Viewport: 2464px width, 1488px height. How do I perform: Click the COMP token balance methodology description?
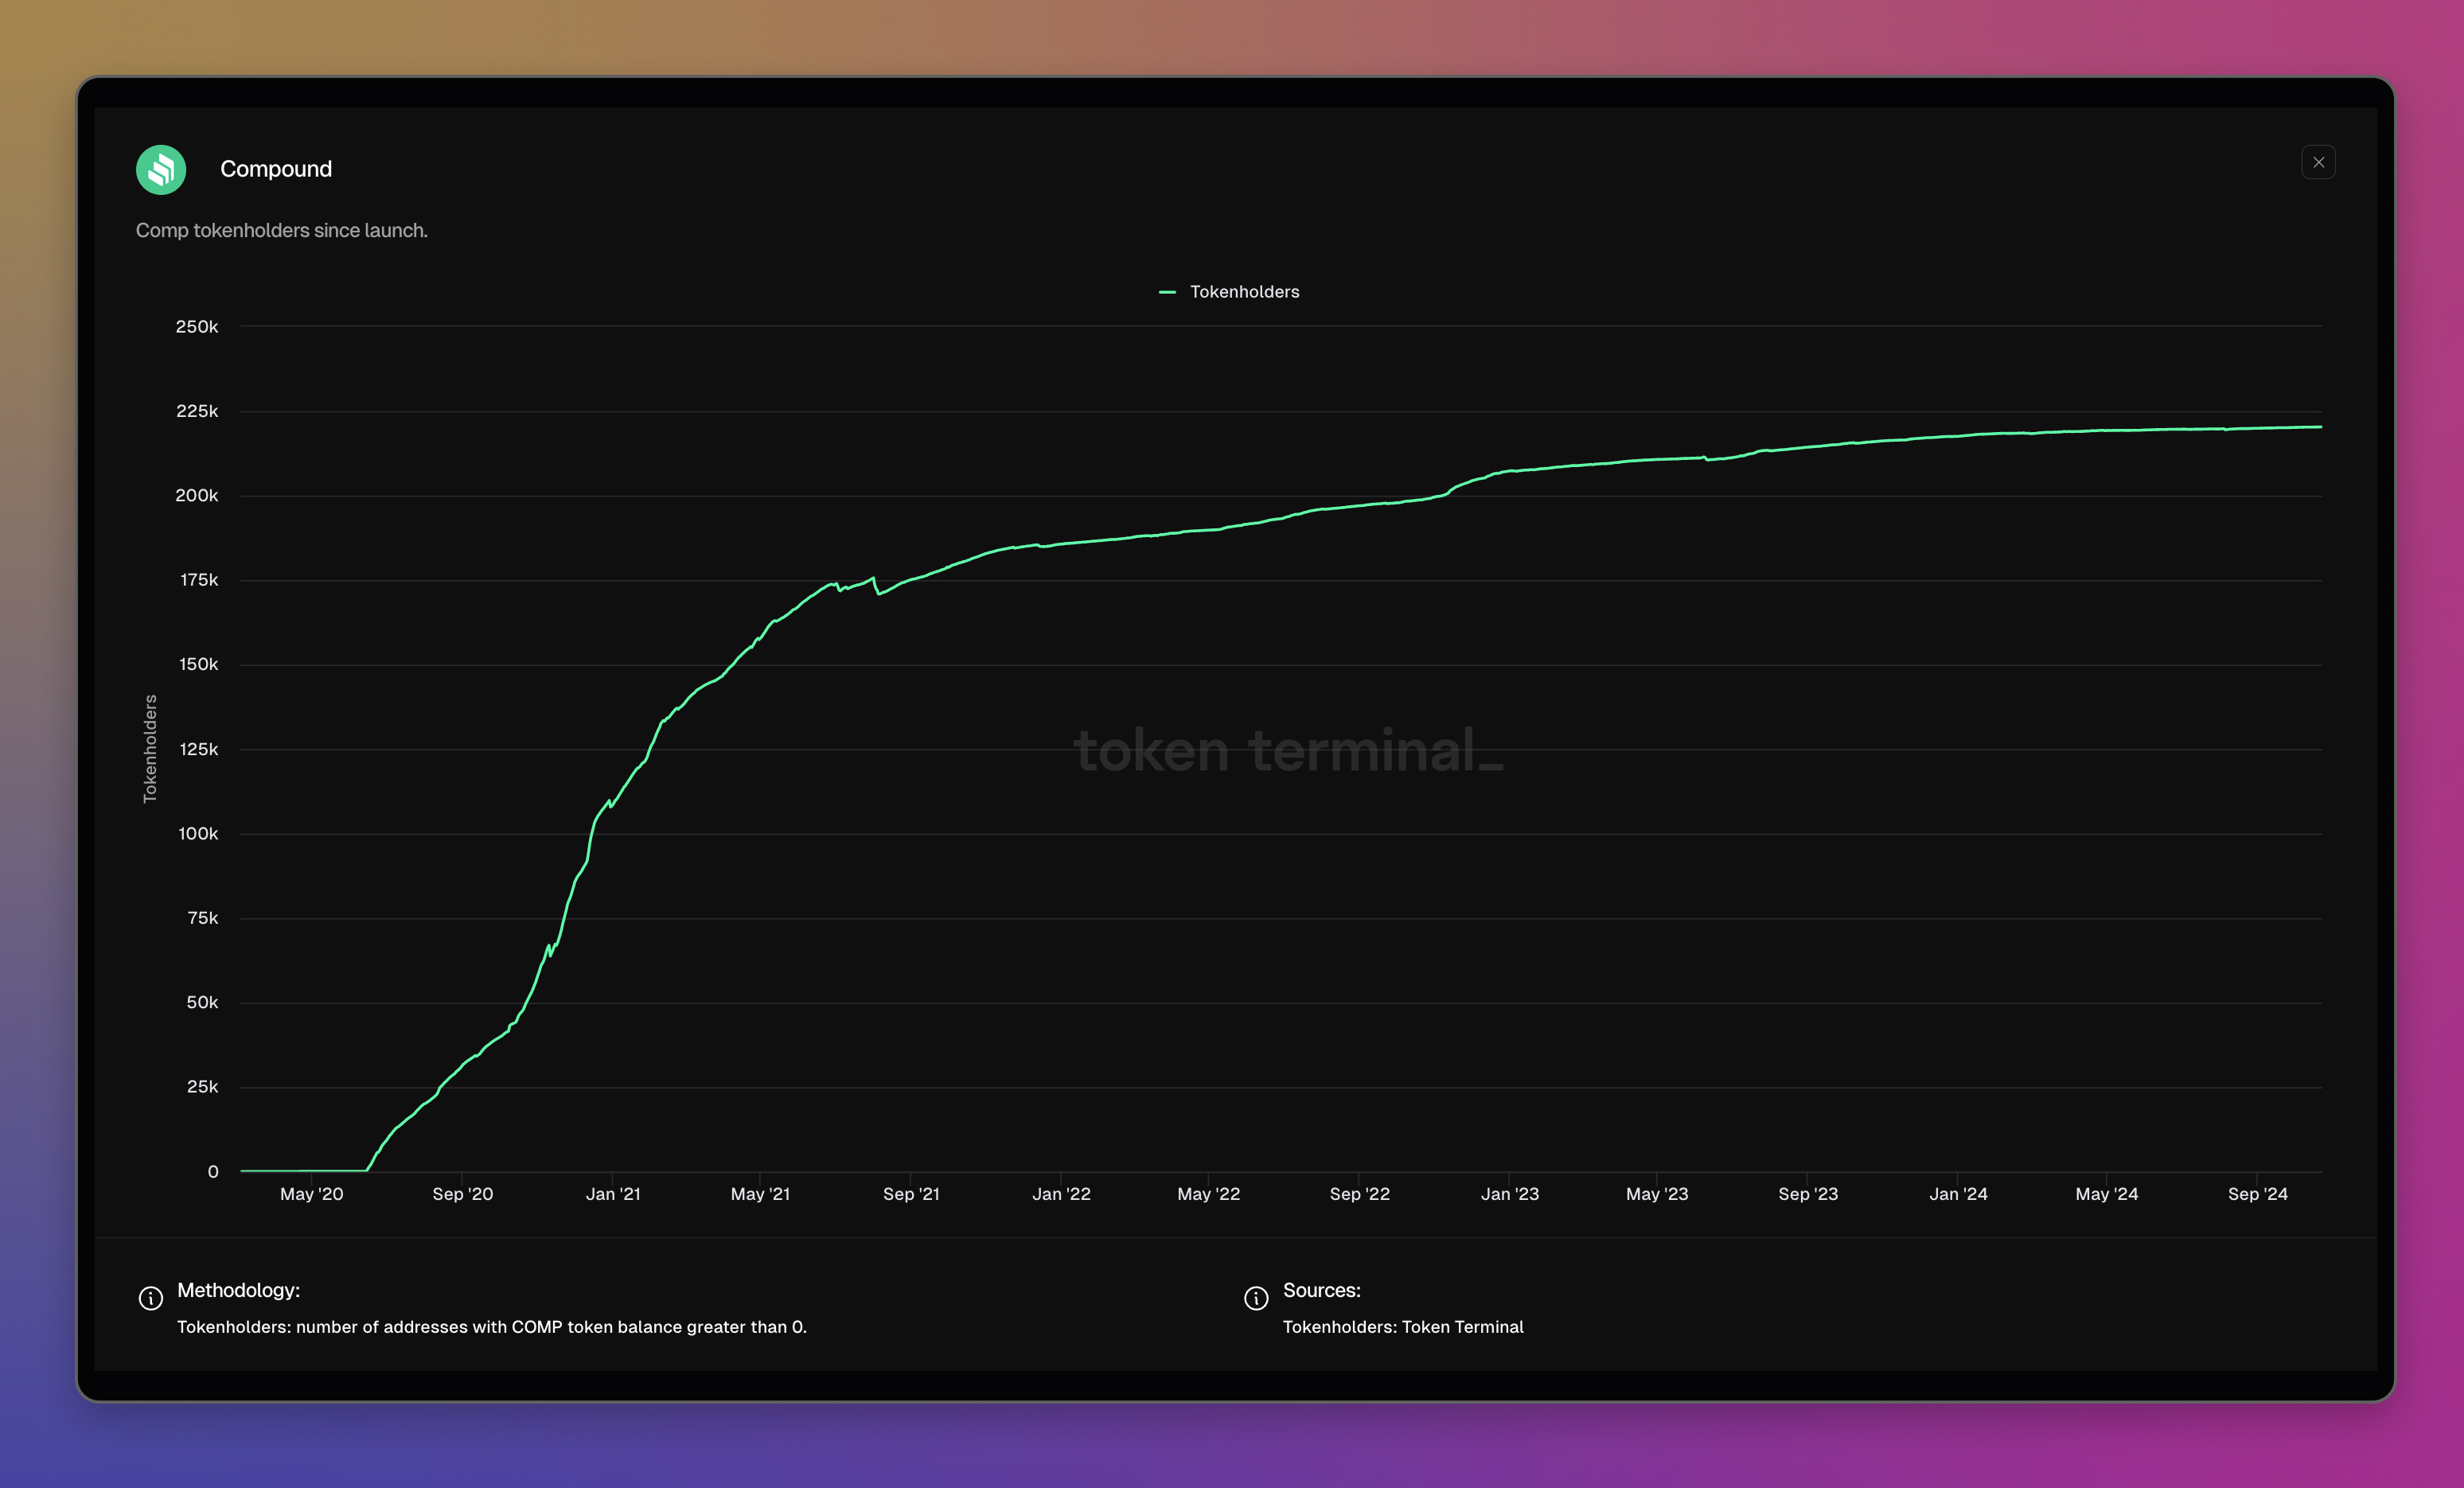click(492, 1327)
